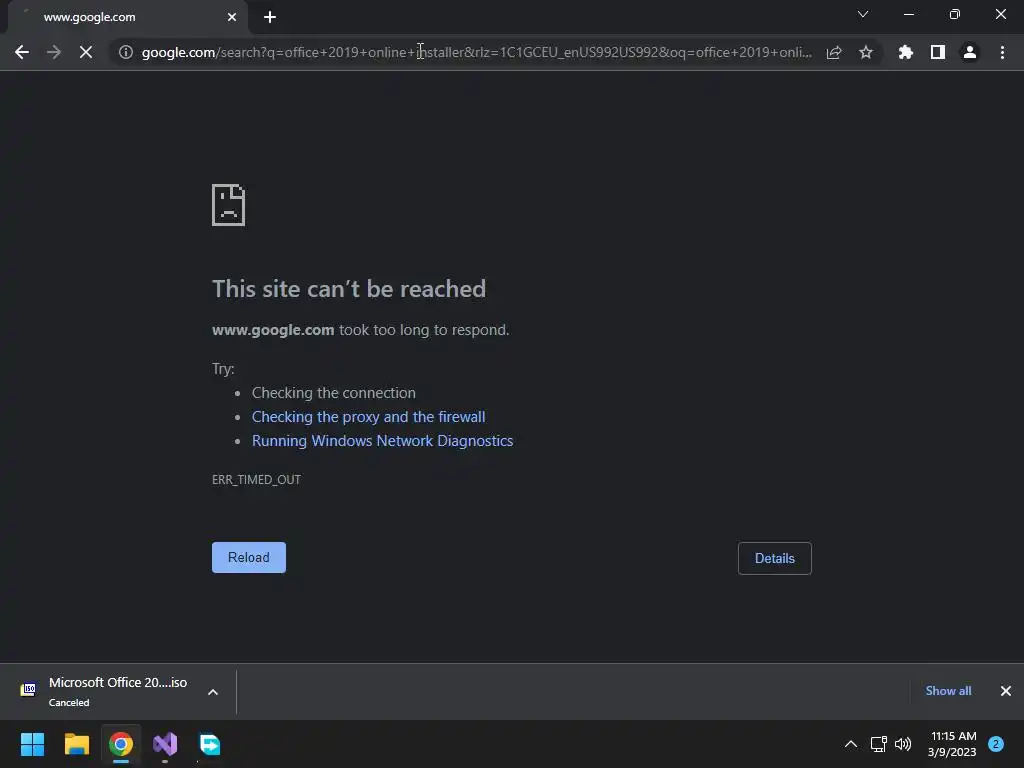Screen dimensions: 1024x768
Task: Open the blue arrow app in taskbar
Action: [x=210, y=744]
